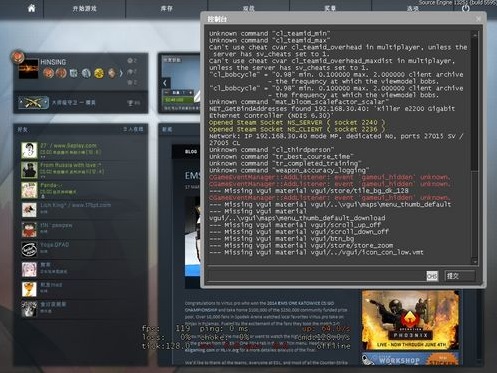Click the console scrollbar up arrow
The image size is (497, 373).
(x=475, y=34)
